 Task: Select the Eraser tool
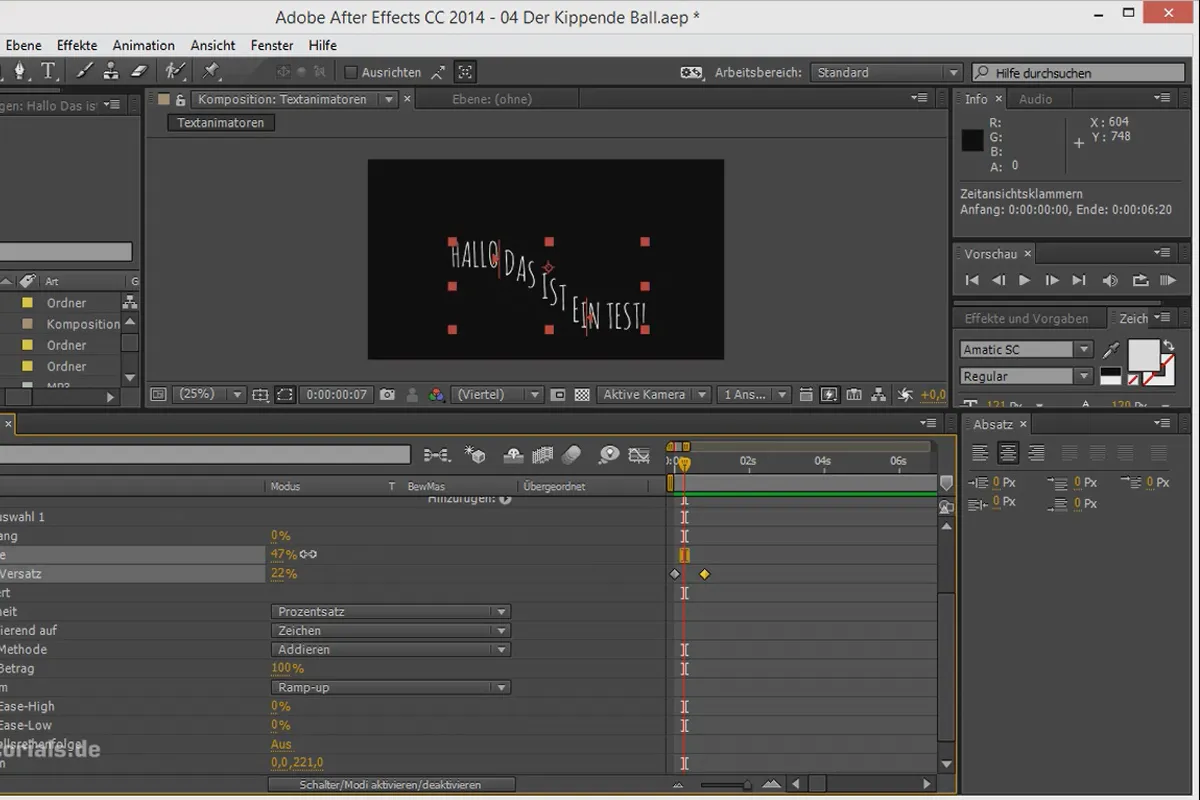139,70
